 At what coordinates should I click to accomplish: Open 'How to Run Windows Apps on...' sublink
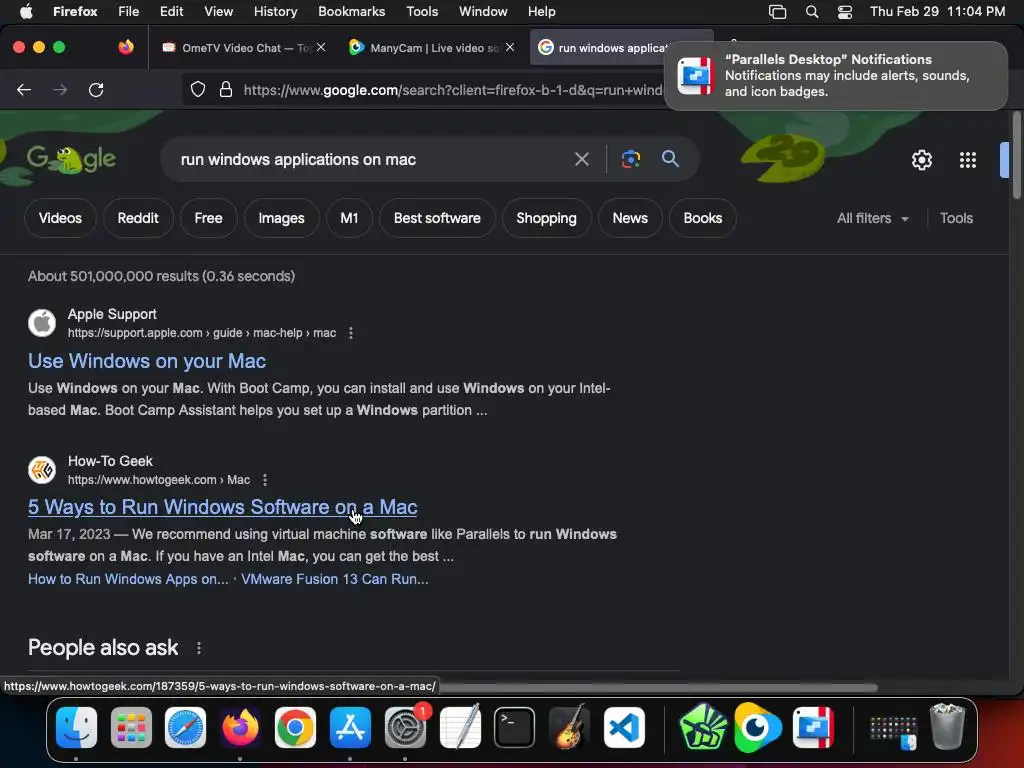[x=128, y=579]
